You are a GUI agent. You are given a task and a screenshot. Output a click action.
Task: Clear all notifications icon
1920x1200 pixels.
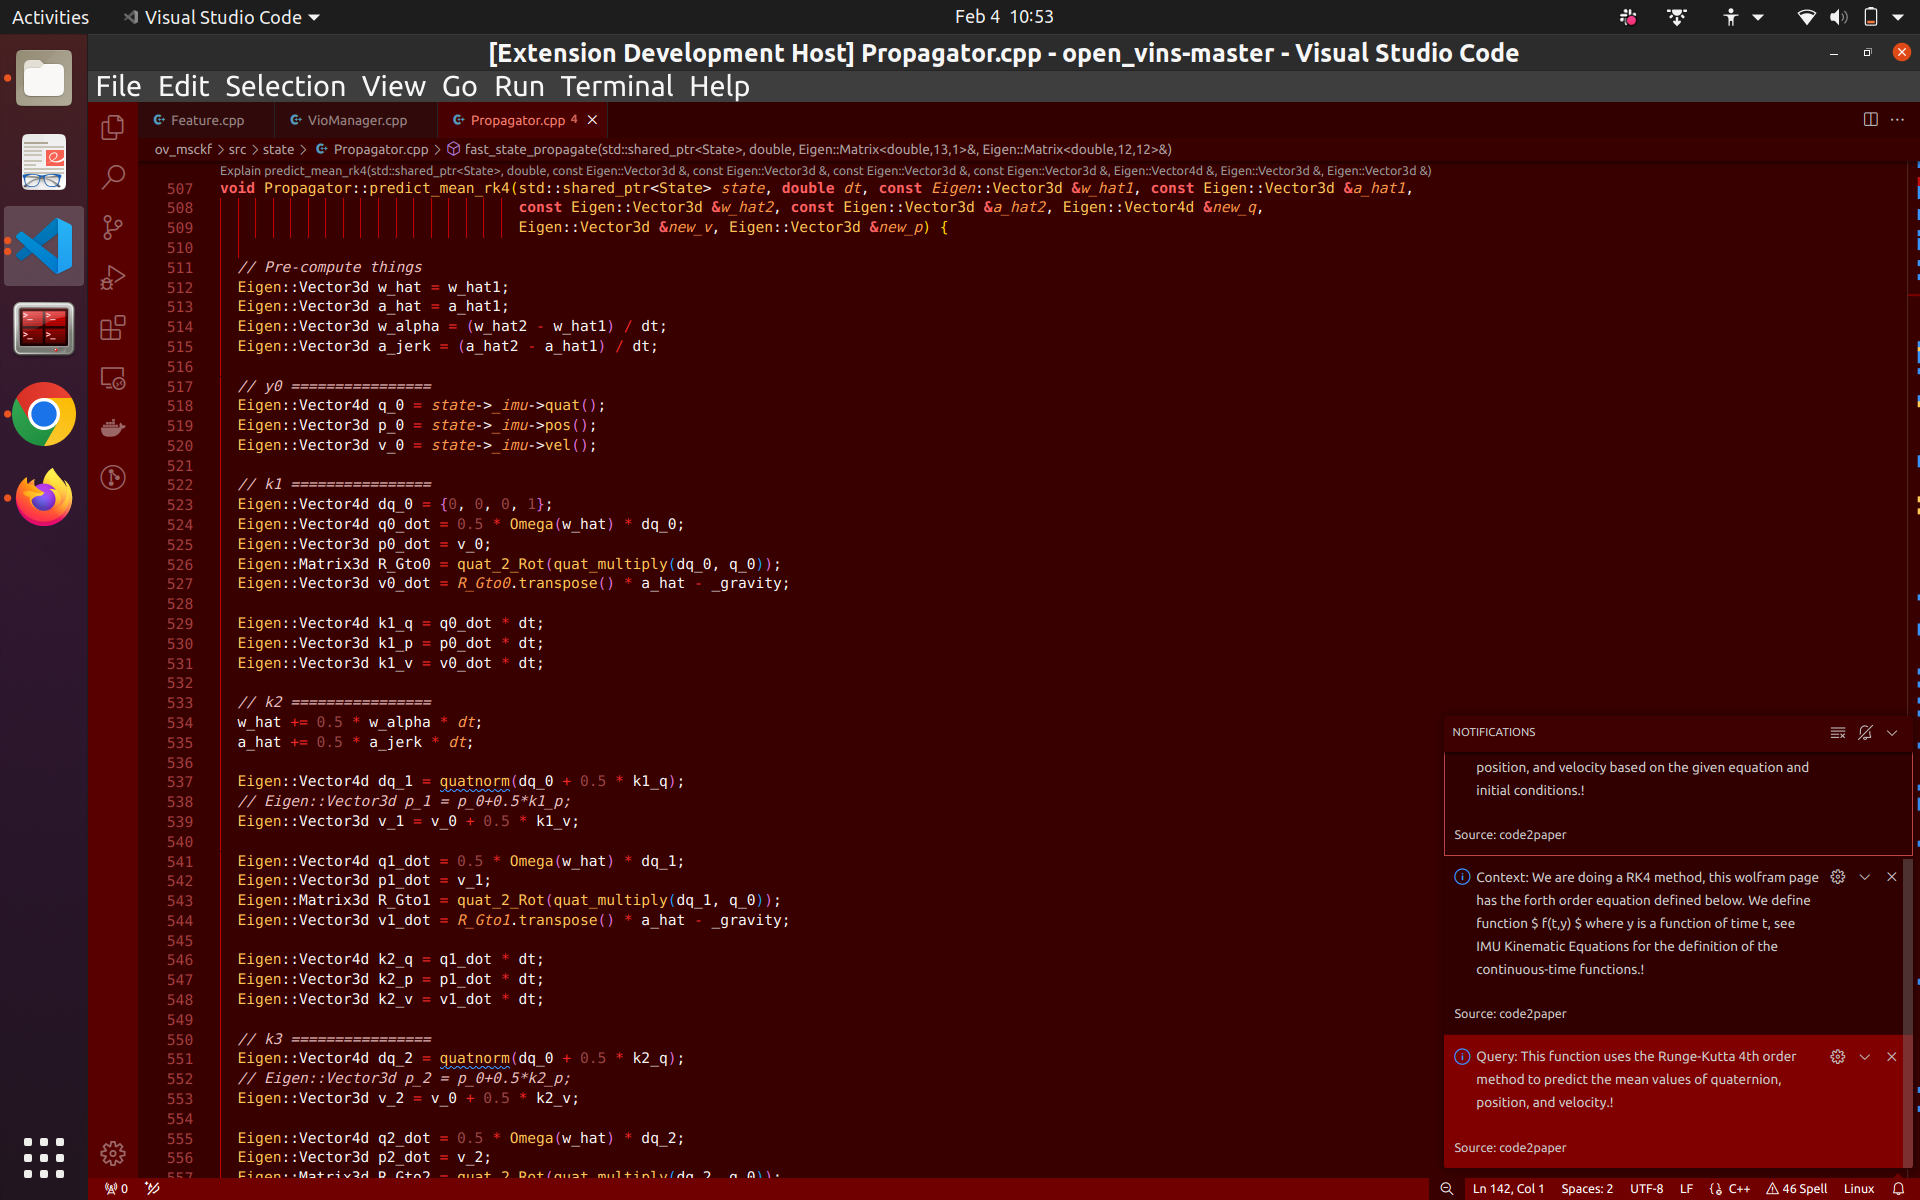point(1837,732)
